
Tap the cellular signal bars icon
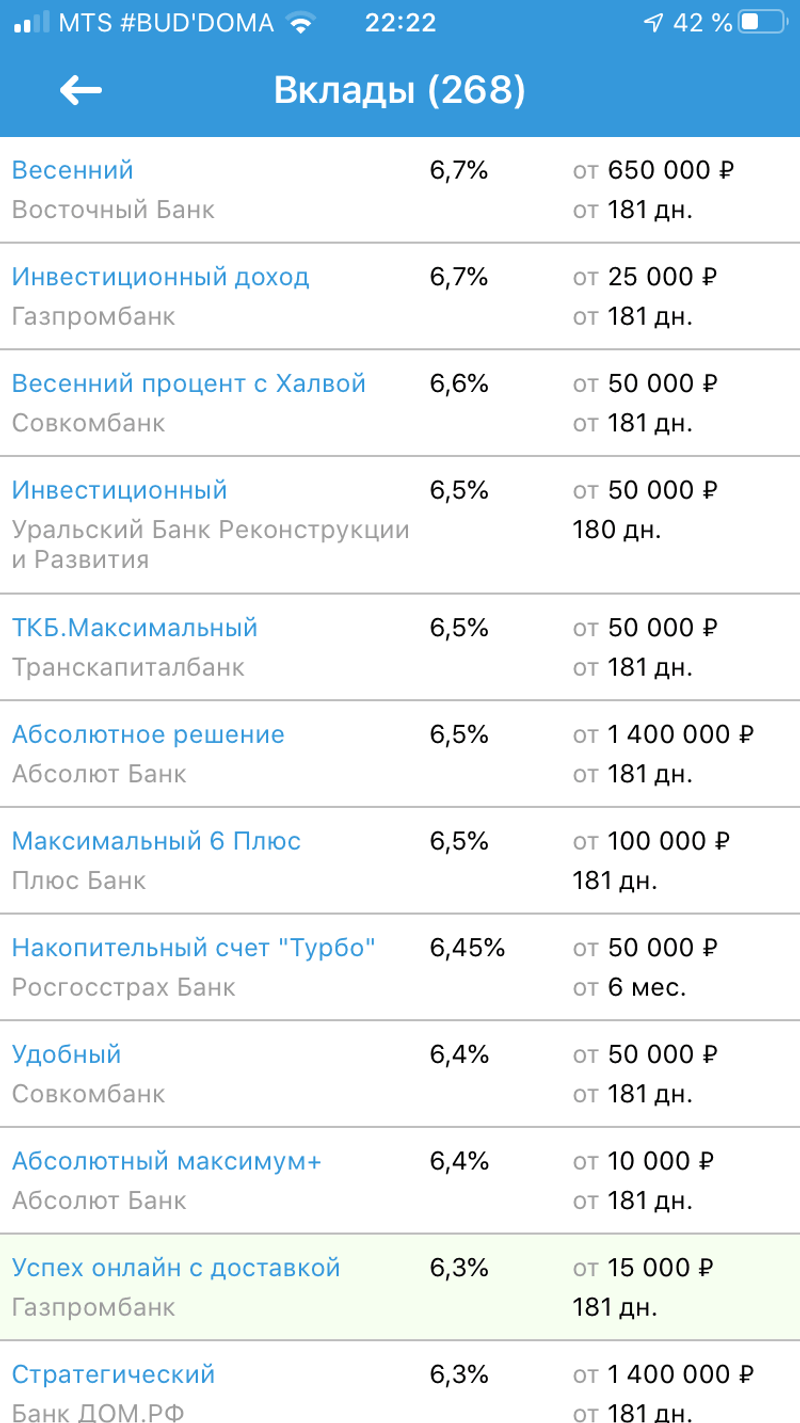pos(30,23)
